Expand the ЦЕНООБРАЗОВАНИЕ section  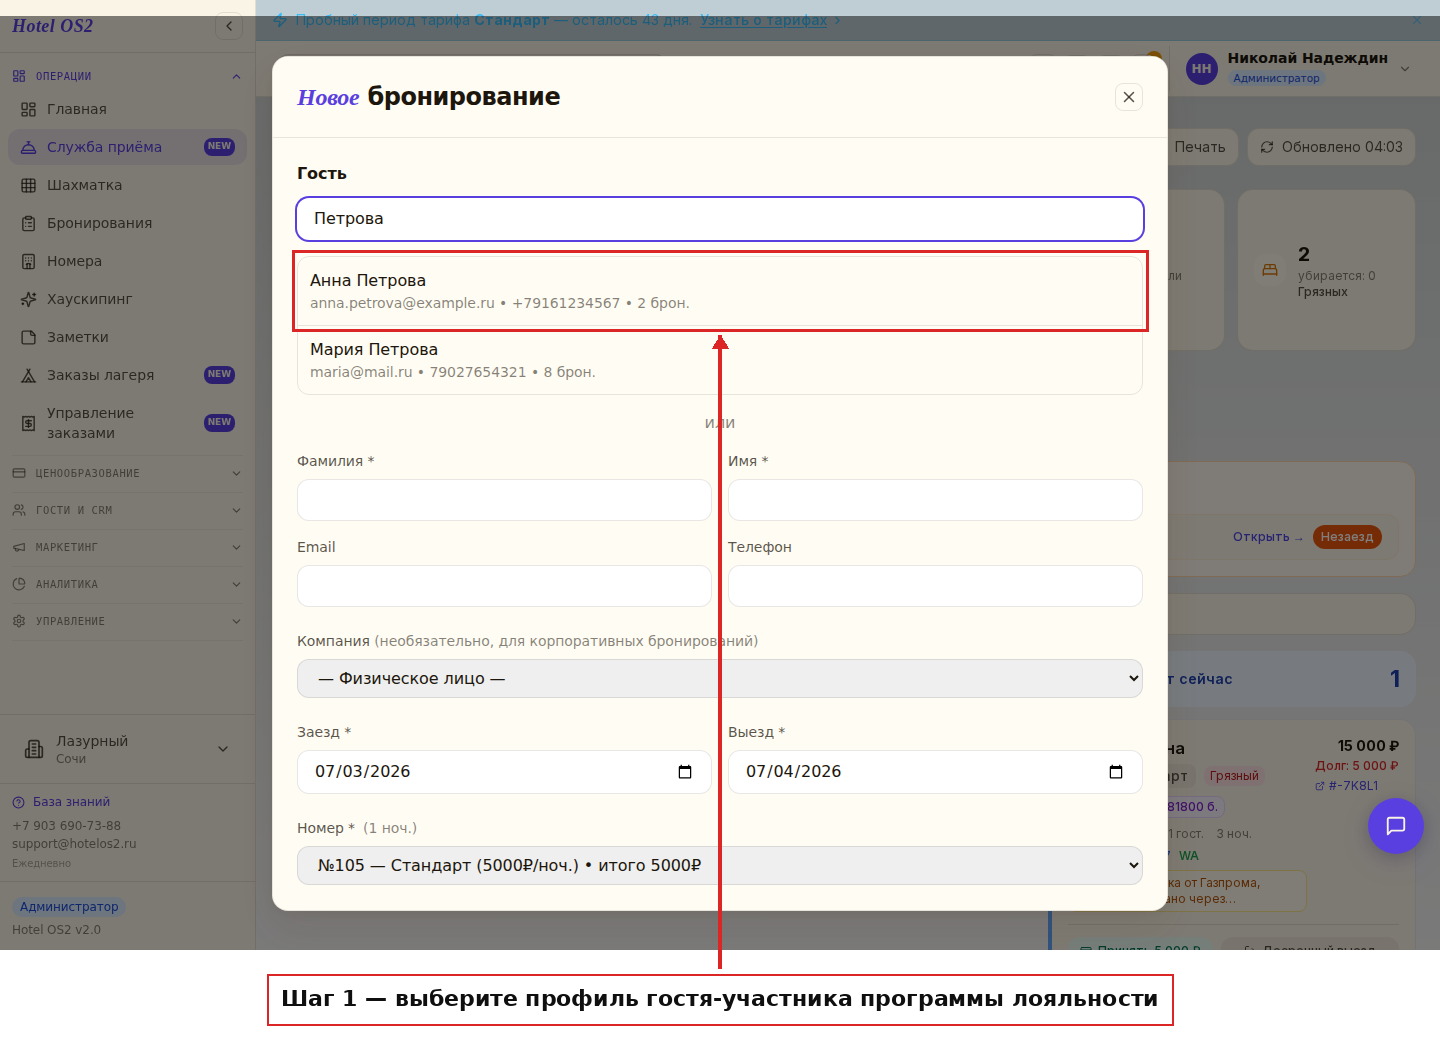point(127,473)
